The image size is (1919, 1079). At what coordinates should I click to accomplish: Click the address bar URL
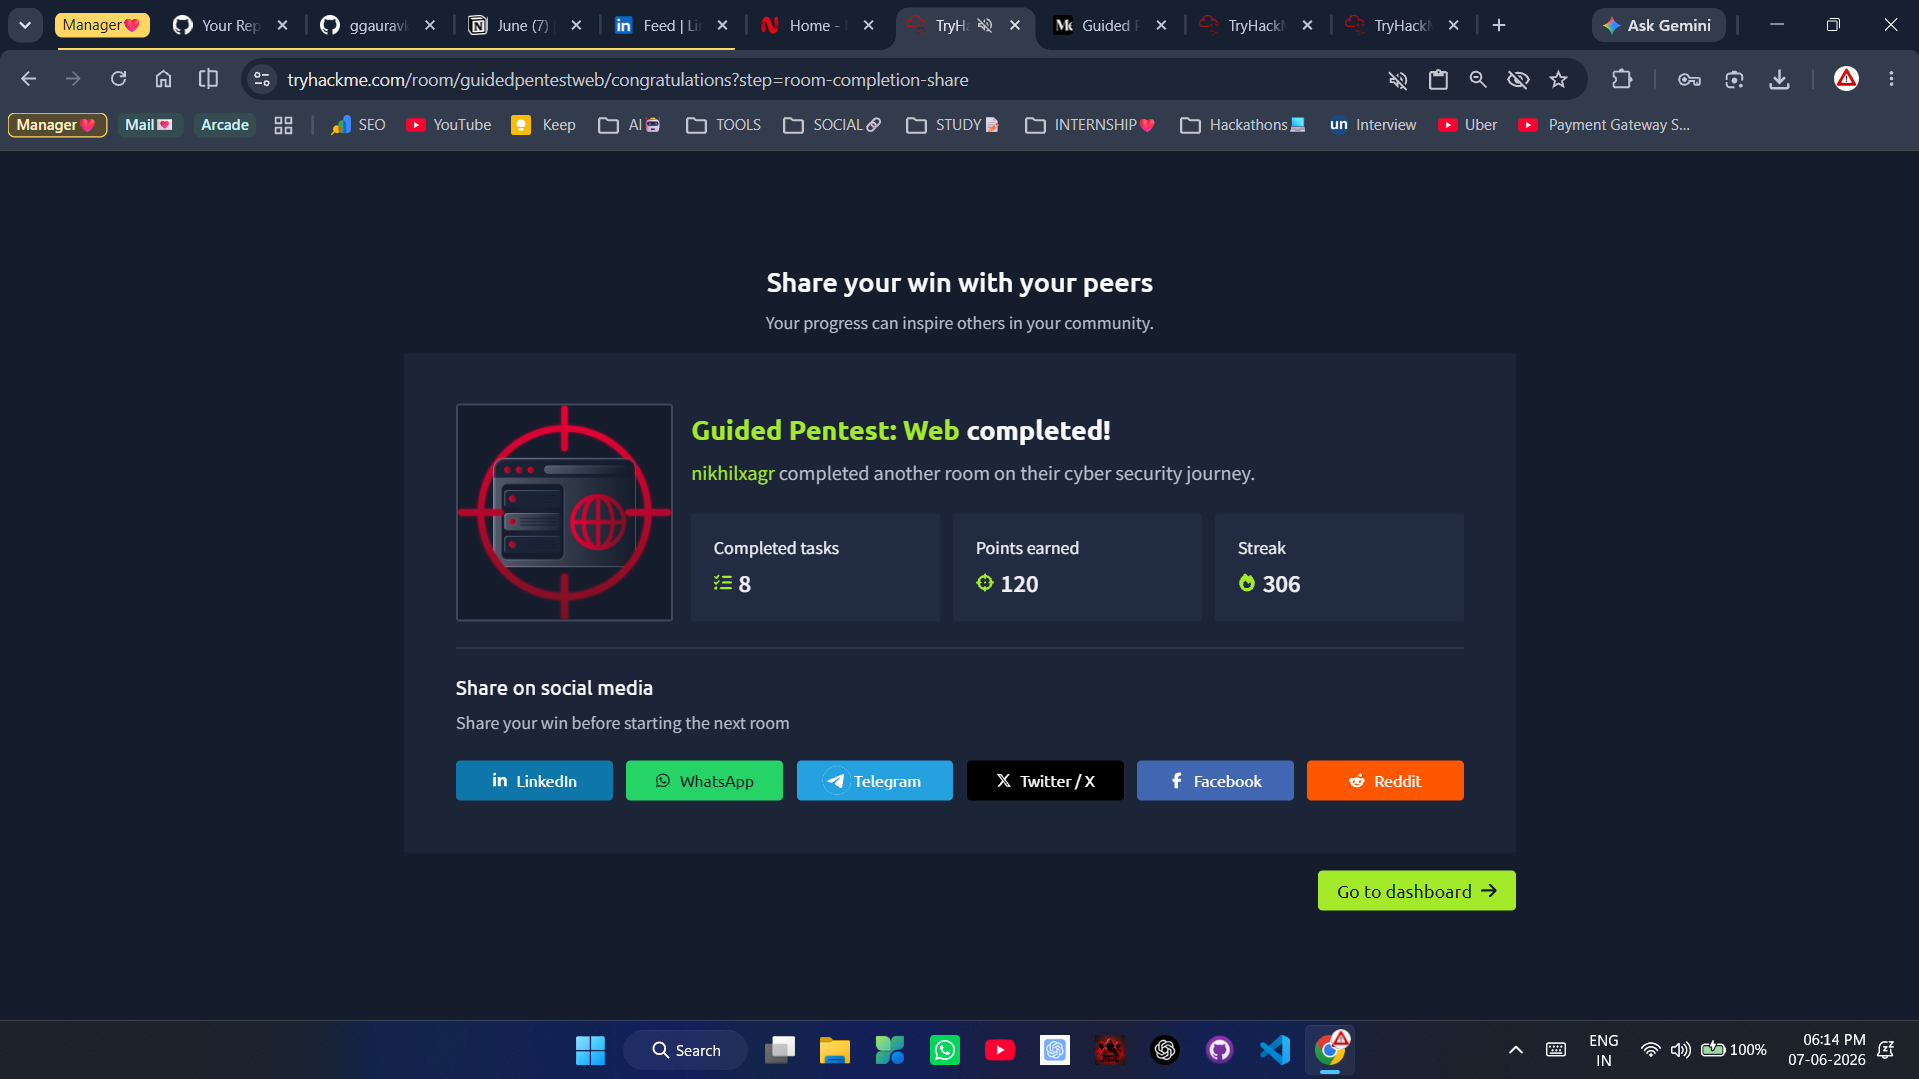pyautogui.click(x=627, y=79)
